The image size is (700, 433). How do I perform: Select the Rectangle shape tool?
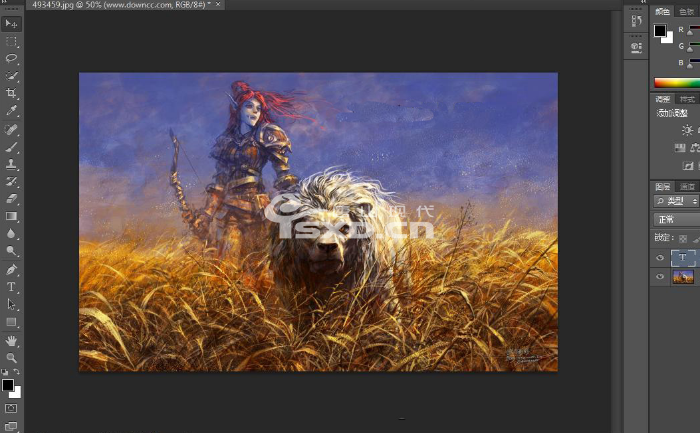pyautogui.click(x=11, y=322)
